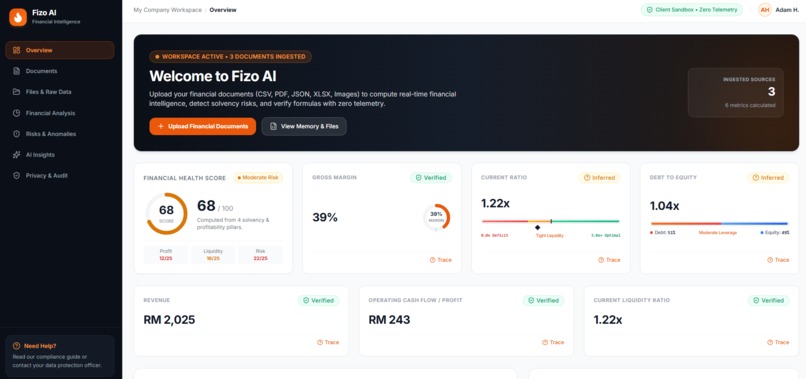The height and width of the screenshot is (379, 806).
Task: Click the Ingested Sources count card
Action: (736, 93)
